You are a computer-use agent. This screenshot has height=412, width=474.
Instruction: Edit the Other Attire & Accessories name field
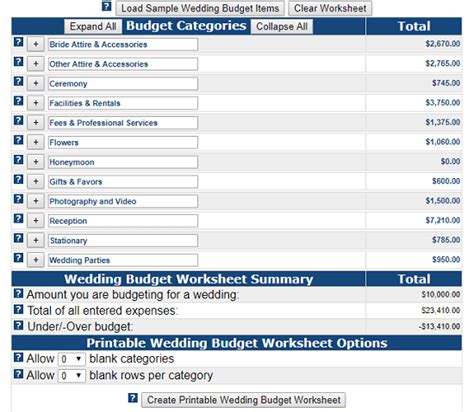coord(123,64)
